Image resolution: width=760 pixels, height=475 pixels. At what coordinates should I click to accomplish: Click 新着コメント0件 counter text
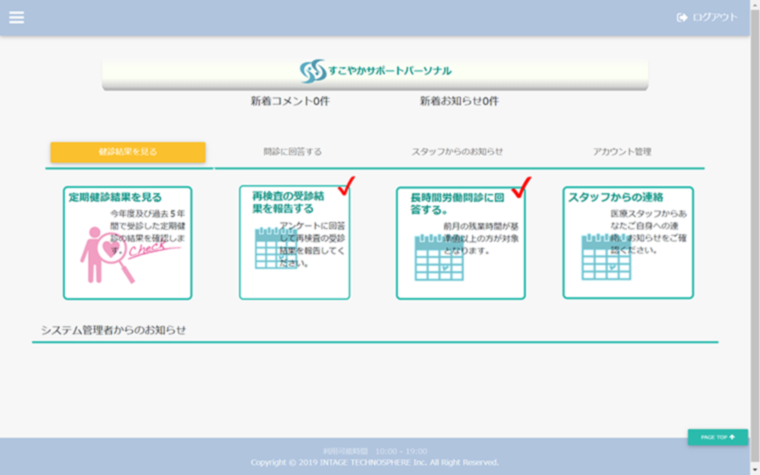pyautogui.click(x=290, y=102)
